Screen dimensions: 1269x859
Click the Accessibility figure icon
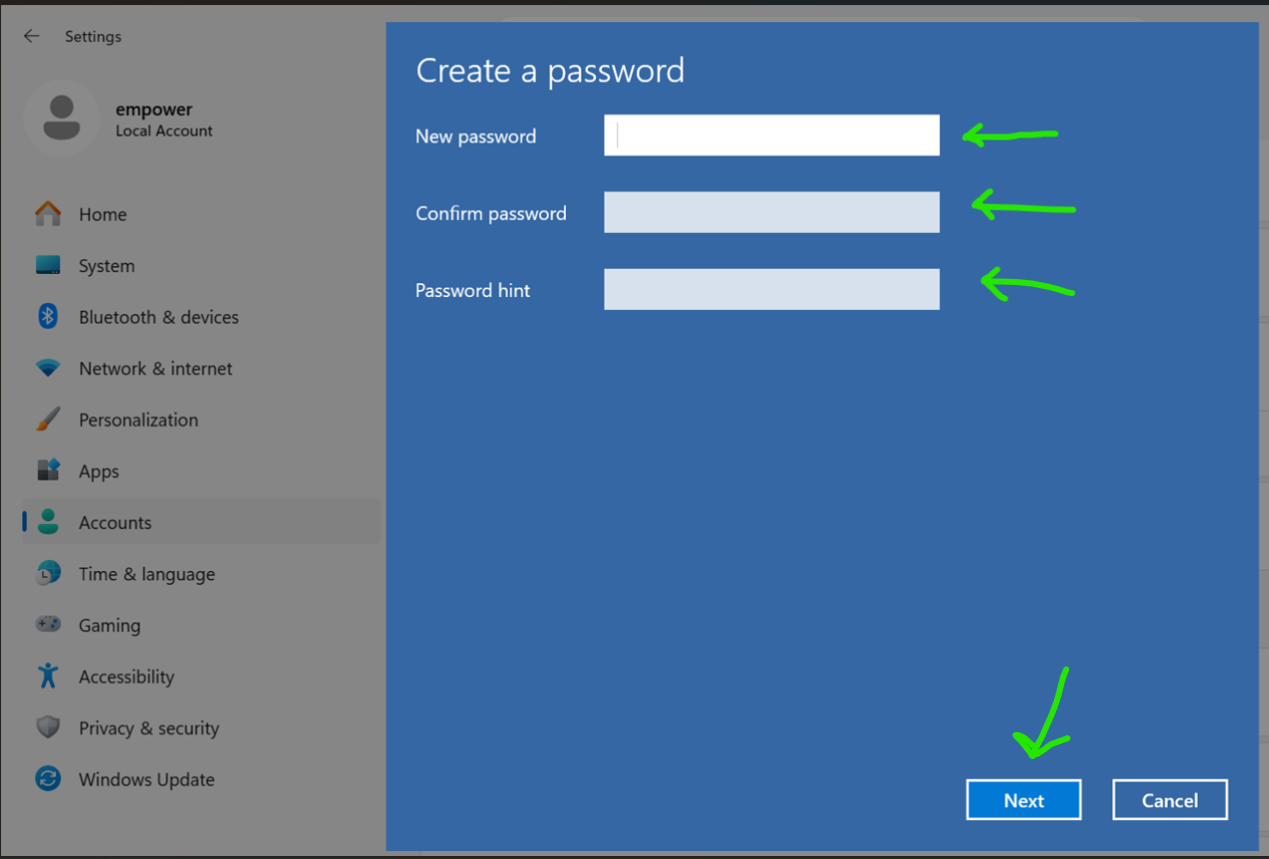[48, 676]
